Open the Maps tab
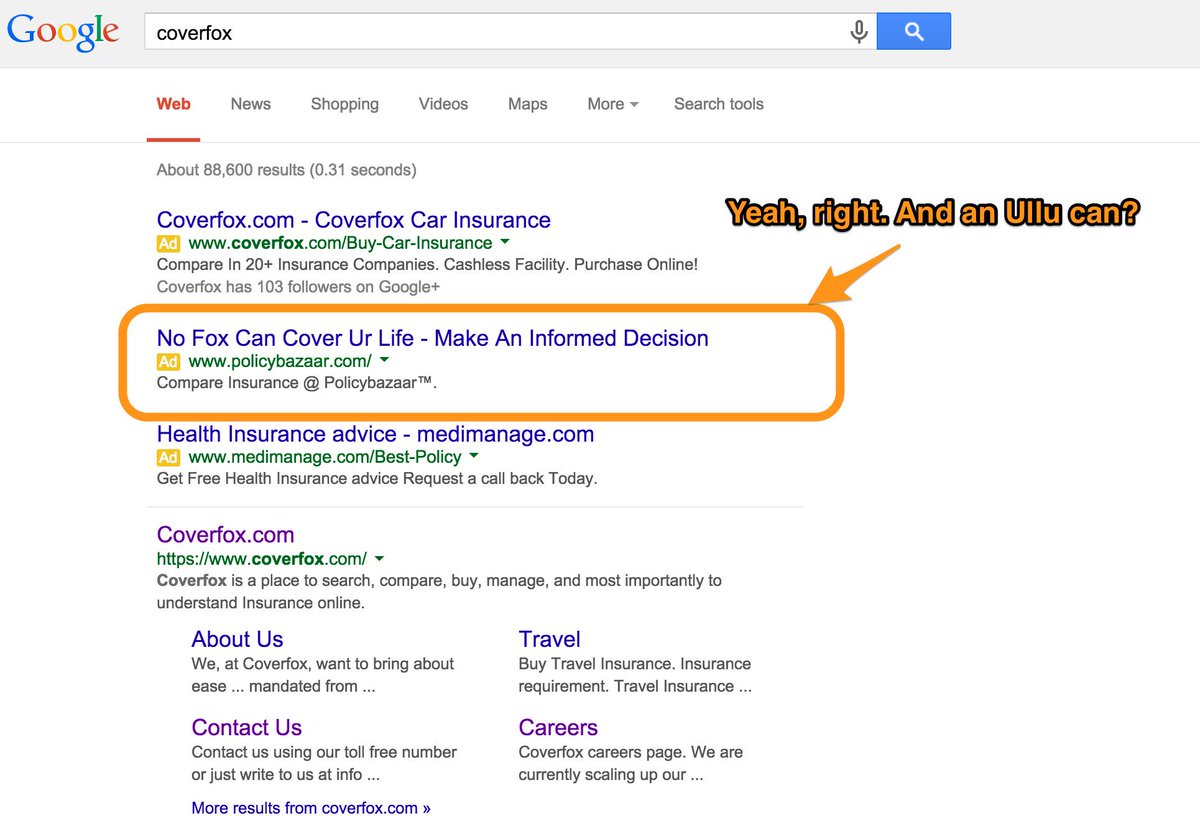 point(528,104)
